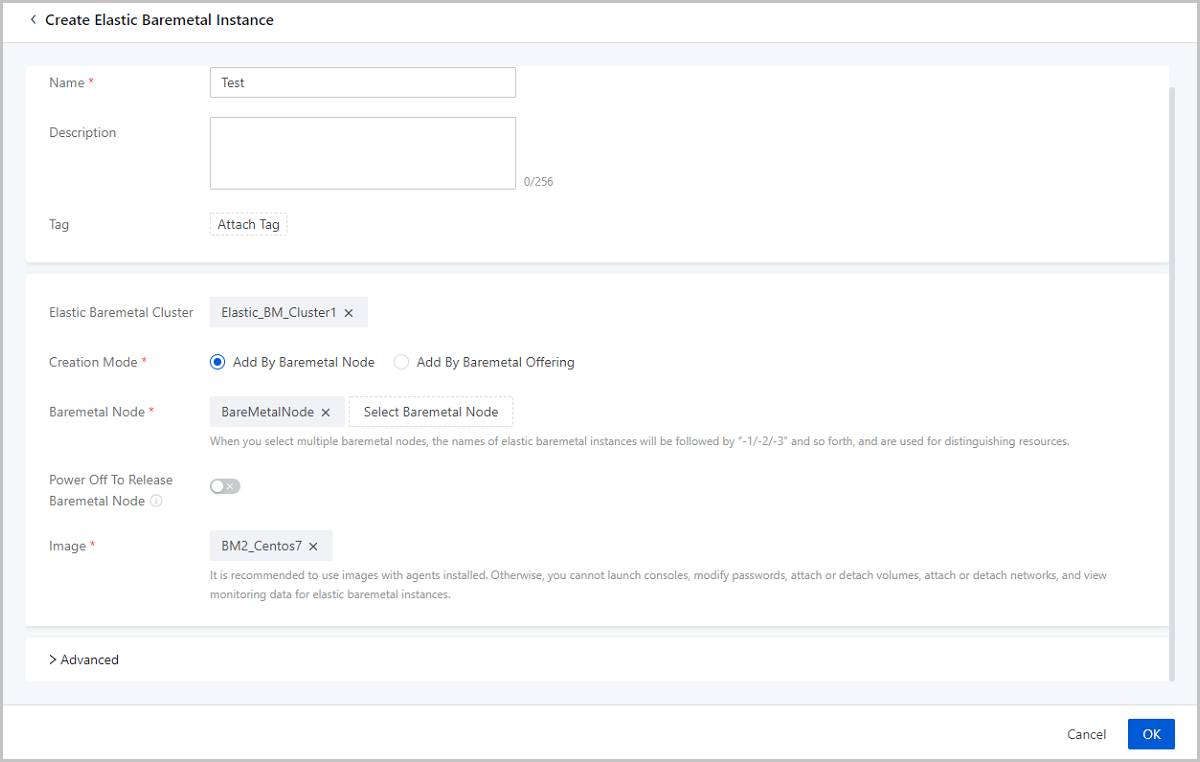The height and width of the screenshot is (762, 1200).
Task: Click the vertical scrollbar on right
Action: (1172, 380)
